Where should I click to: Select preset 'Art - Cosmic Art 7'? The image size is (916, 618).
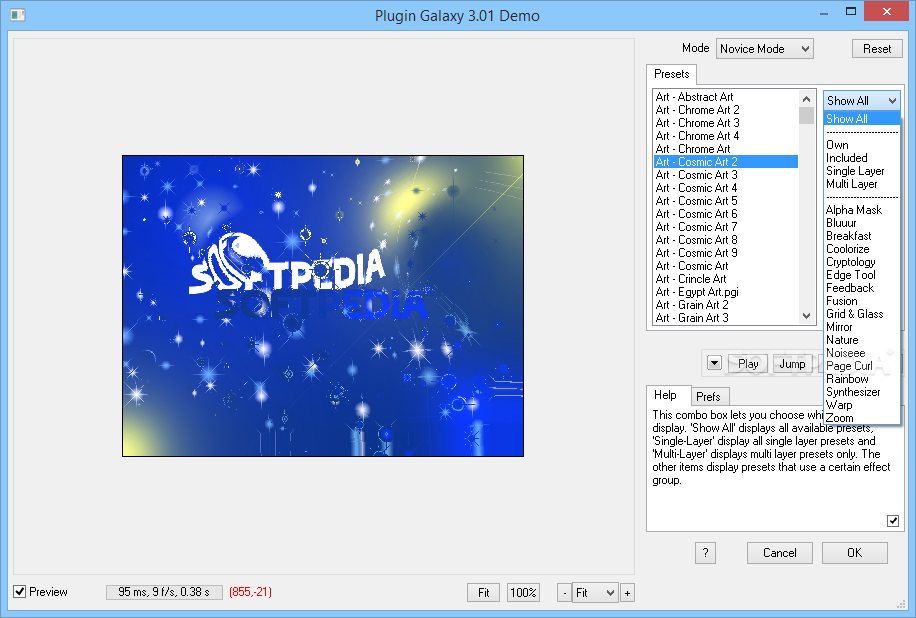pyautogui.click(x=726, y=227)
